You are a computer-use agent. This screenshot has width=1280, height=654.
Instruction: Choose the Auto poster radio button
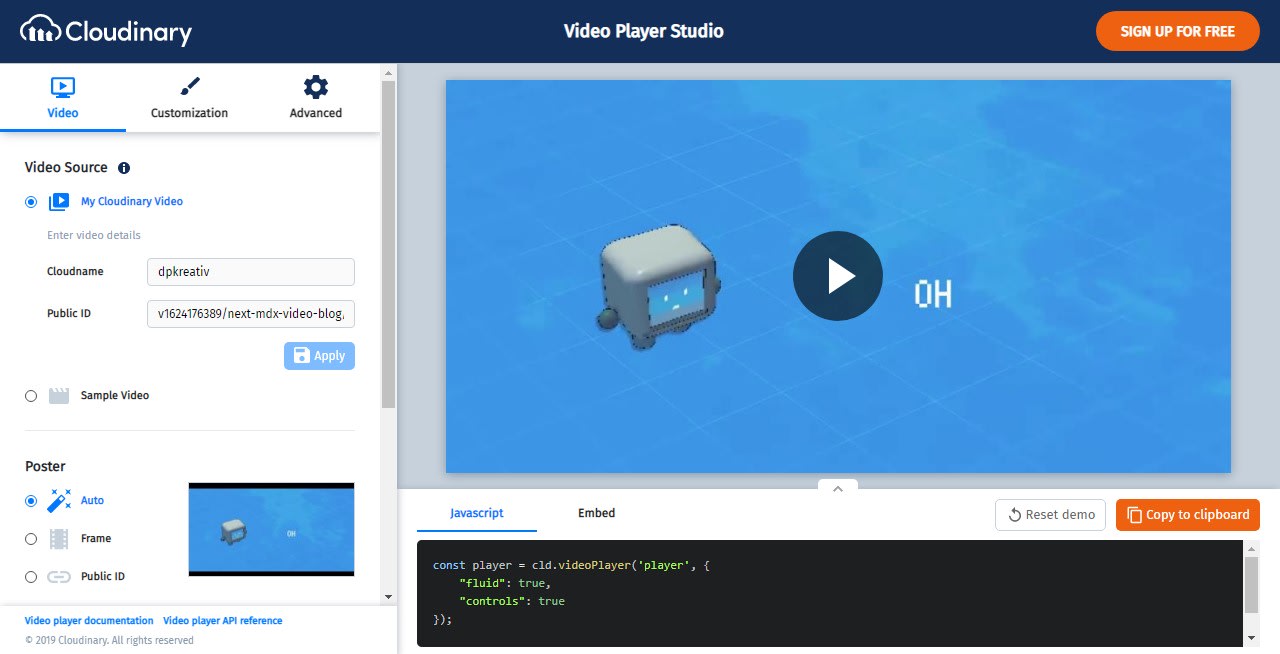point(31,501)
